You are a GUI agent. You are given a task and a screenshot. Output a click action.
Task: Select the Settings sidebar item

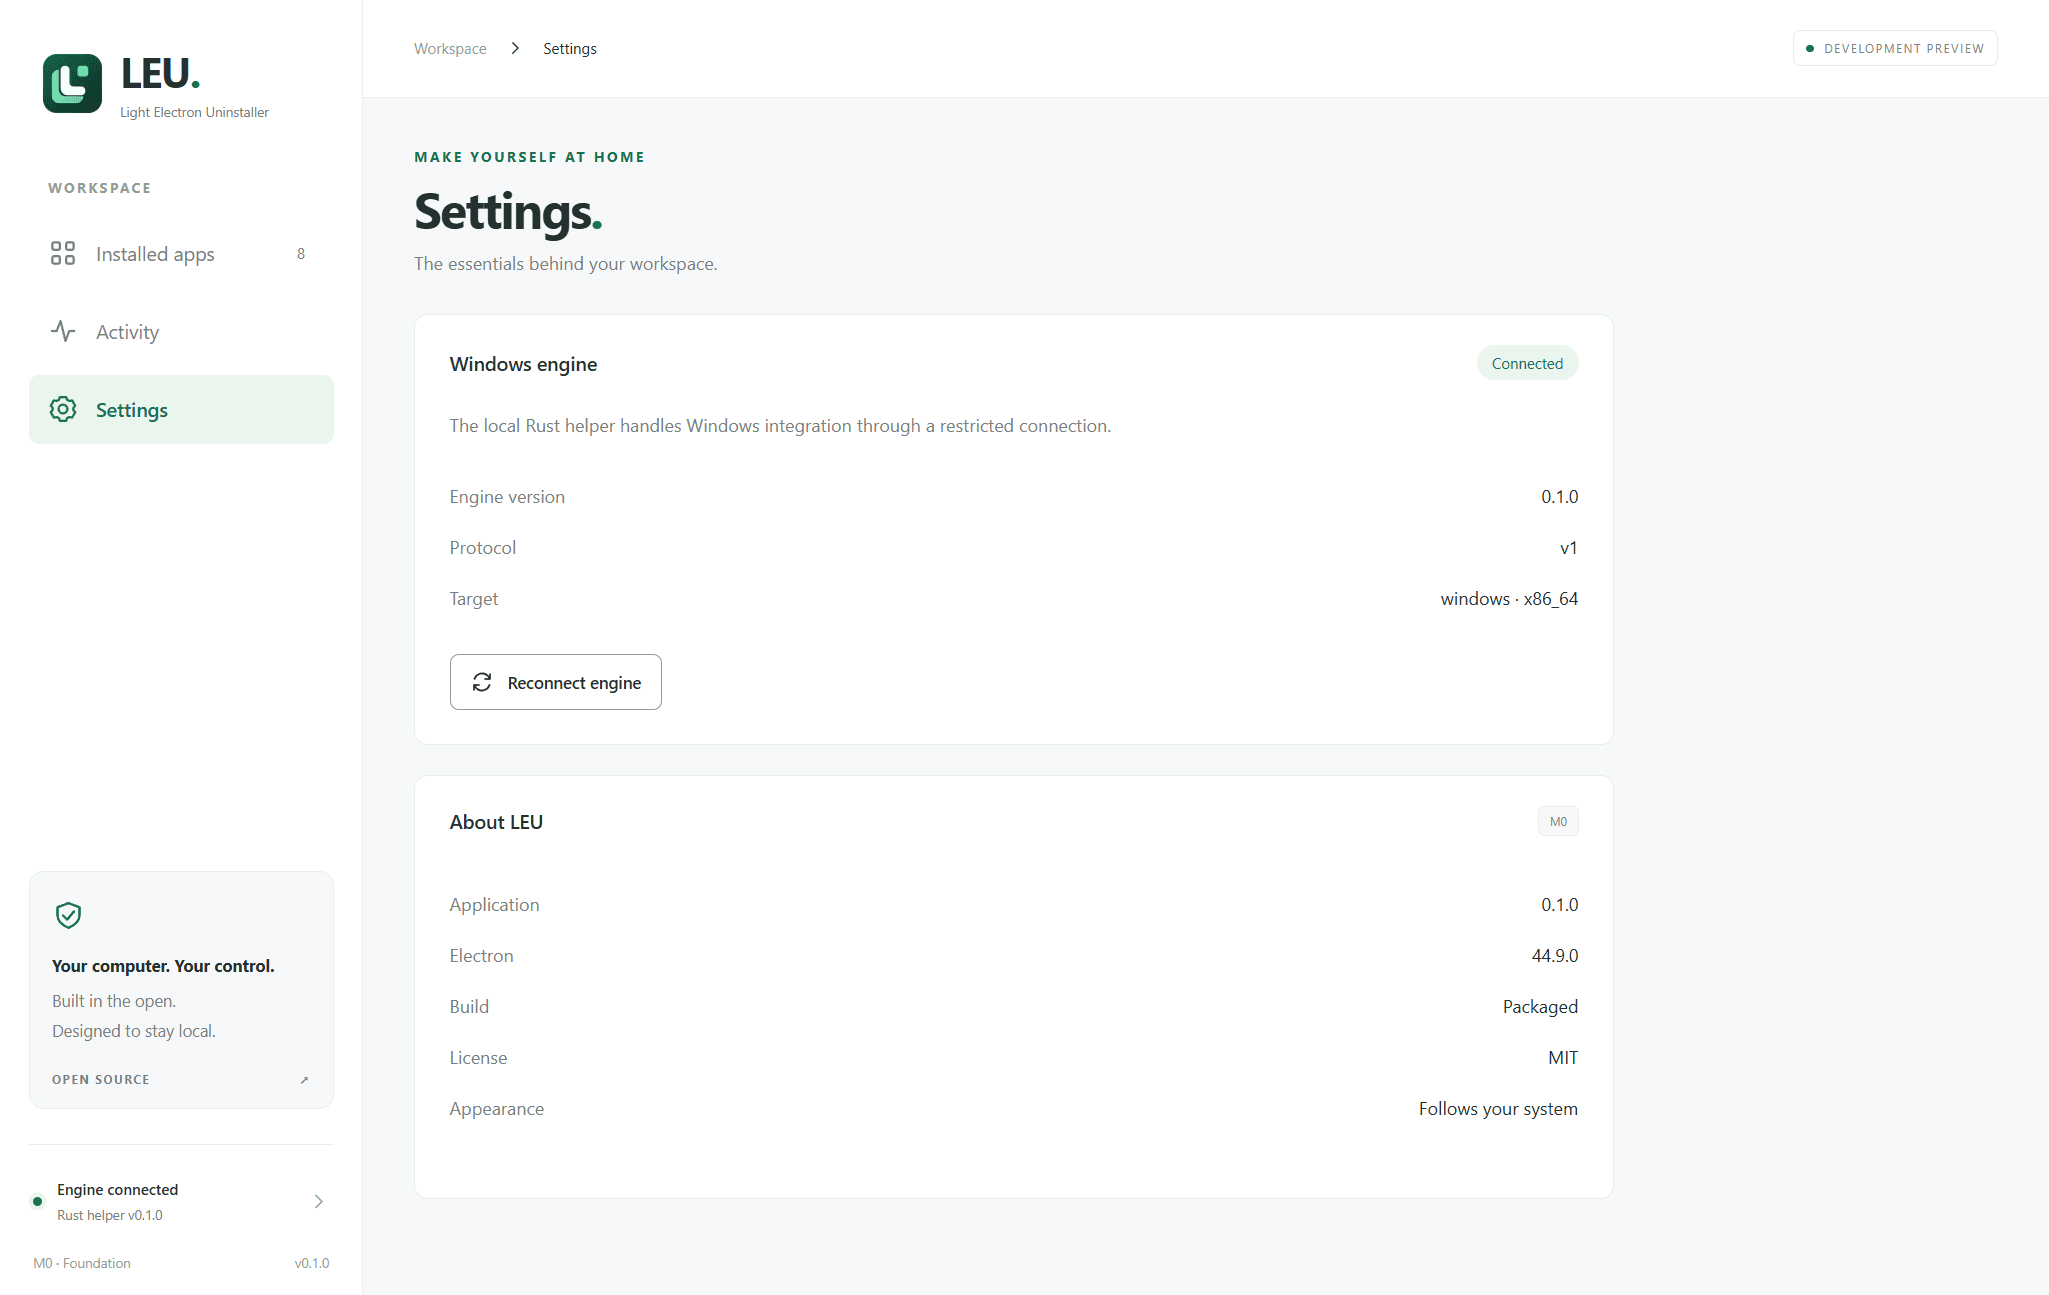coord(181,409)
